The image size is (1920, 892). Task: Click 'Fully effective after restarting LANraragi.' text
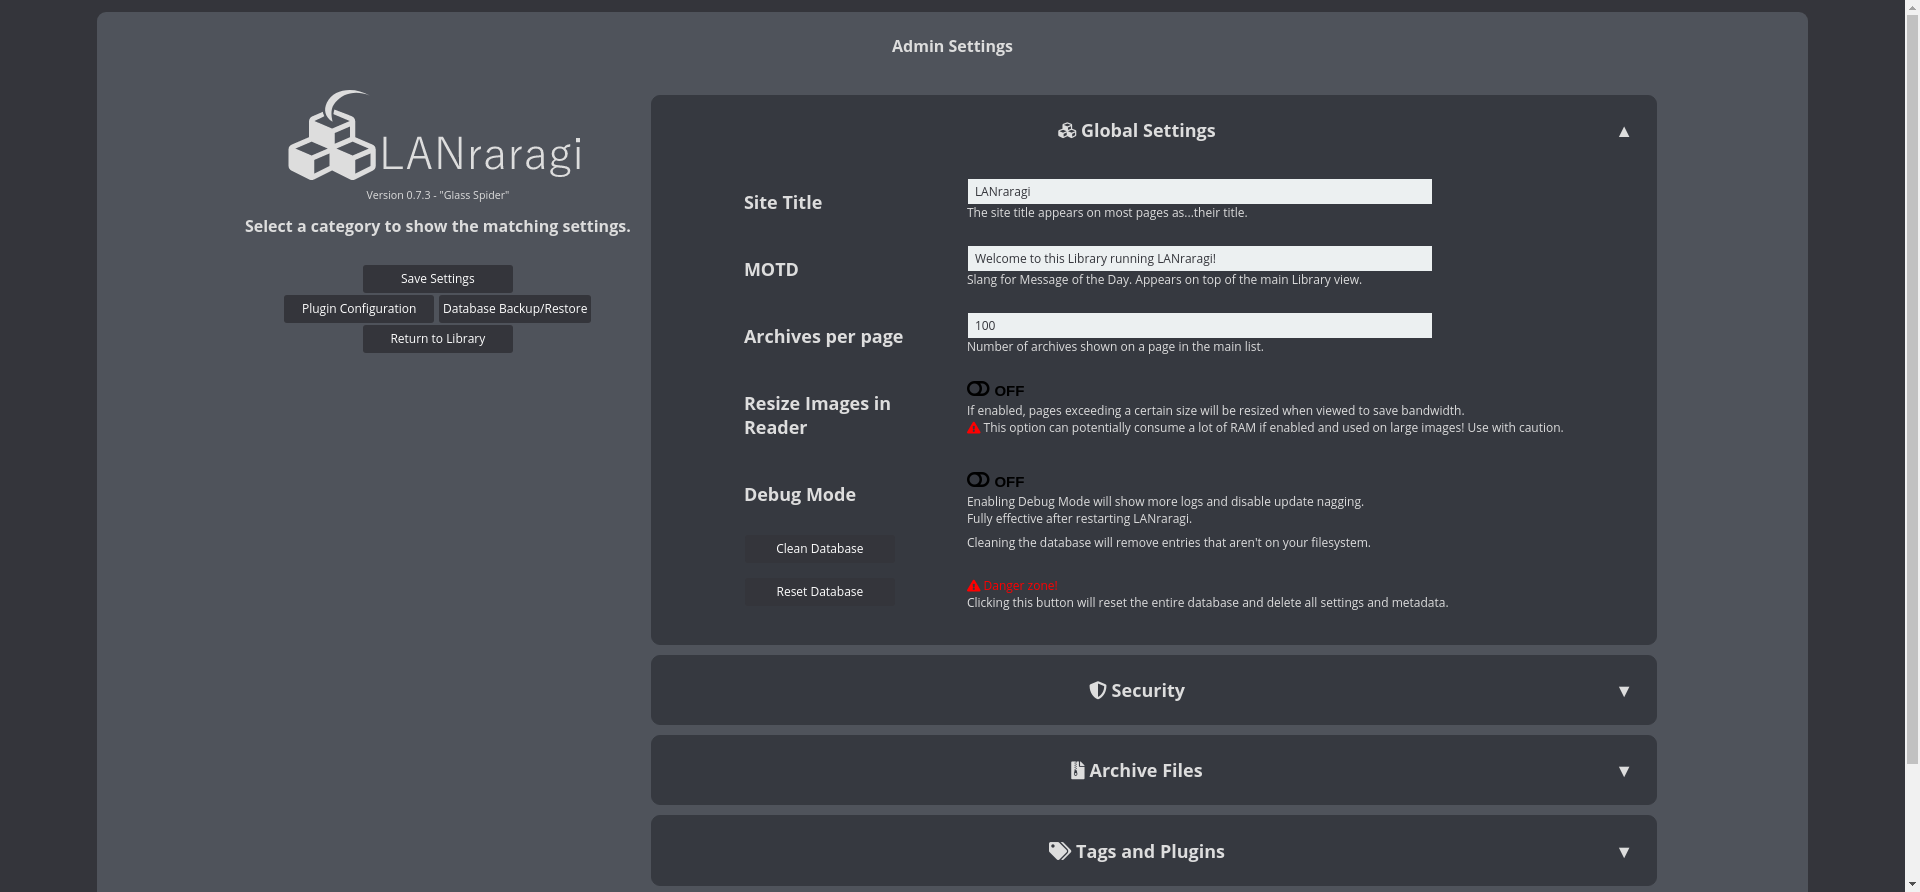(1079, 519)
